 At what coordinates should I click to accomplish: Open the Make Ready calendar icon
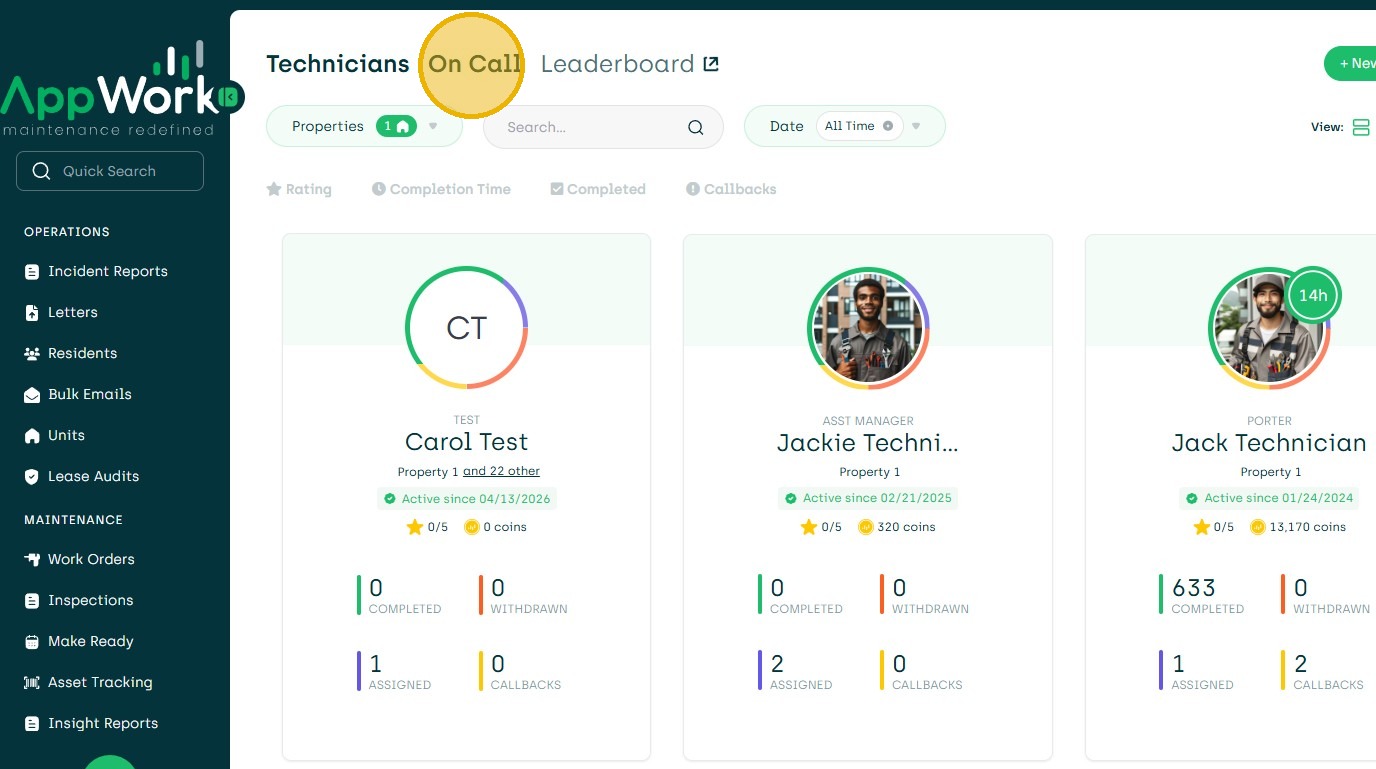point(32,642)
